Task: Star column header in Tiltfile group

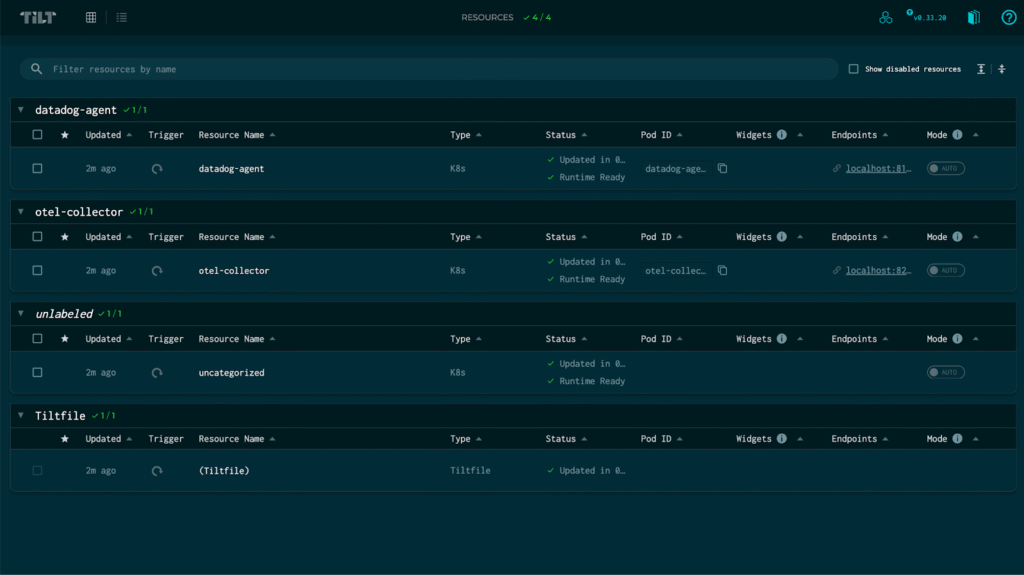Action: pos(65,438)
